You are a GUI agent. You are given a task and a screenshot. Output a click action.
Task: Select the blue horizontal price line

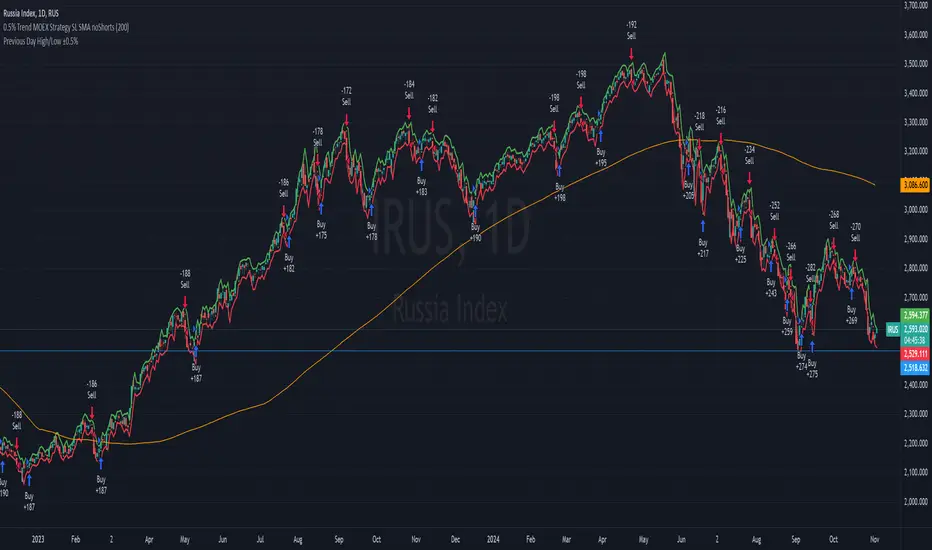pyautogui.click(x=449, y=351)
